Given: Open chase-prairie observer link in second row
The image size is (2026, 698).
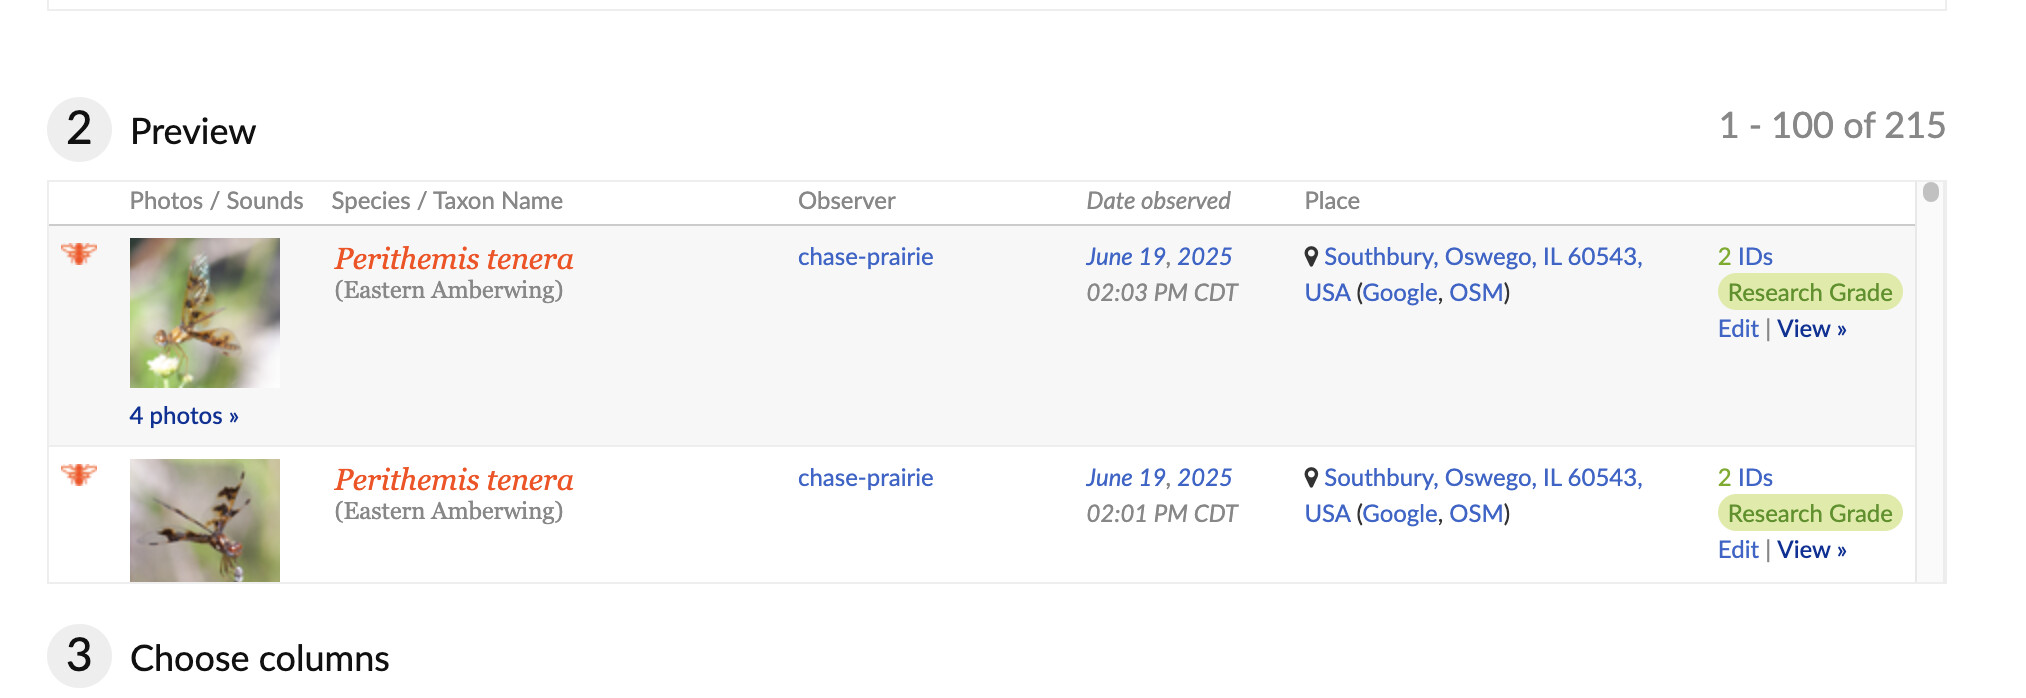Looking at the screenshot, I should pyautogui.click(x=866, y=478).
